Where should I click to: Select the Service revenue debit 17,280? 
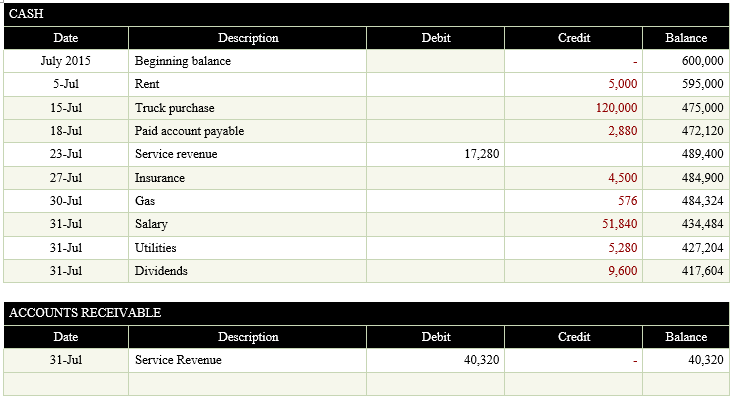tap(435, 154)
